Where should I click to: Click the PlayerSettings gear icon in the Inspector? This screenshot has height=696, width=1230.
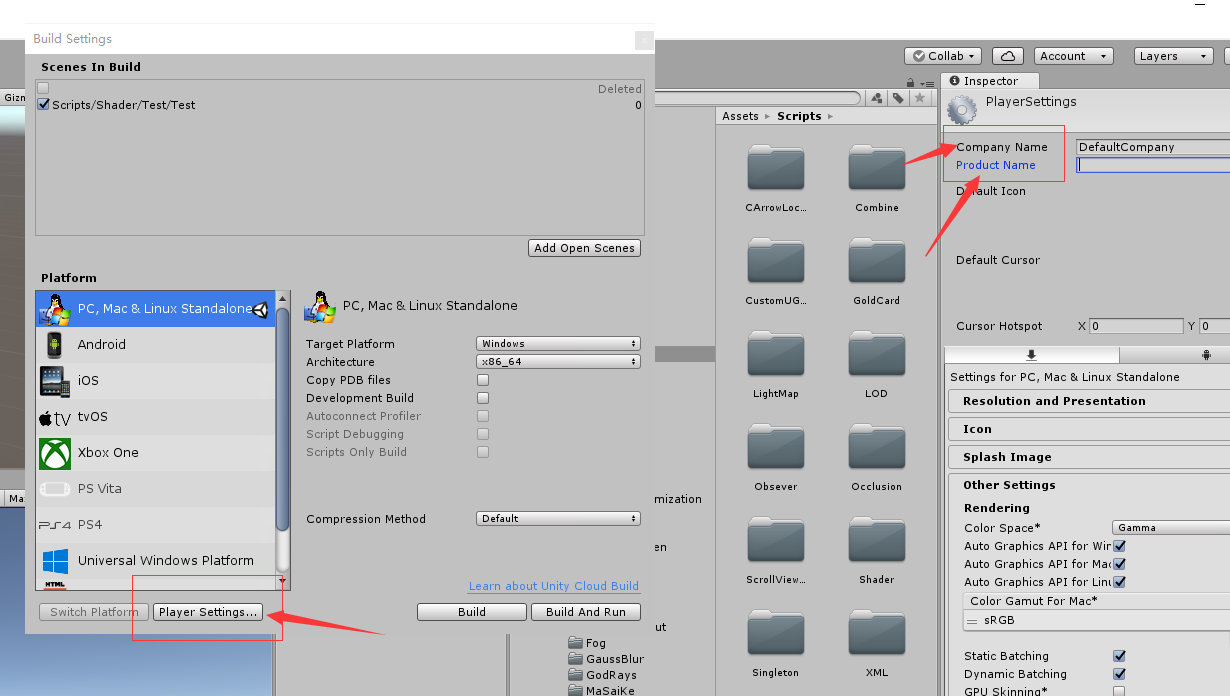(961, 110)
